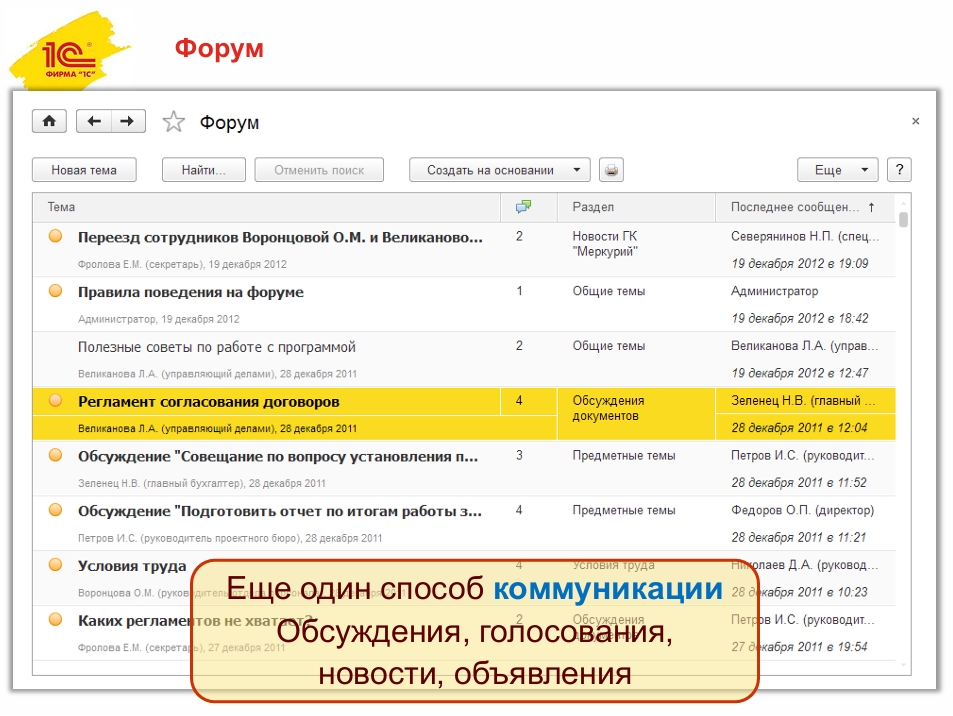Open the Создать на основании dropdown

pos(499,170)
